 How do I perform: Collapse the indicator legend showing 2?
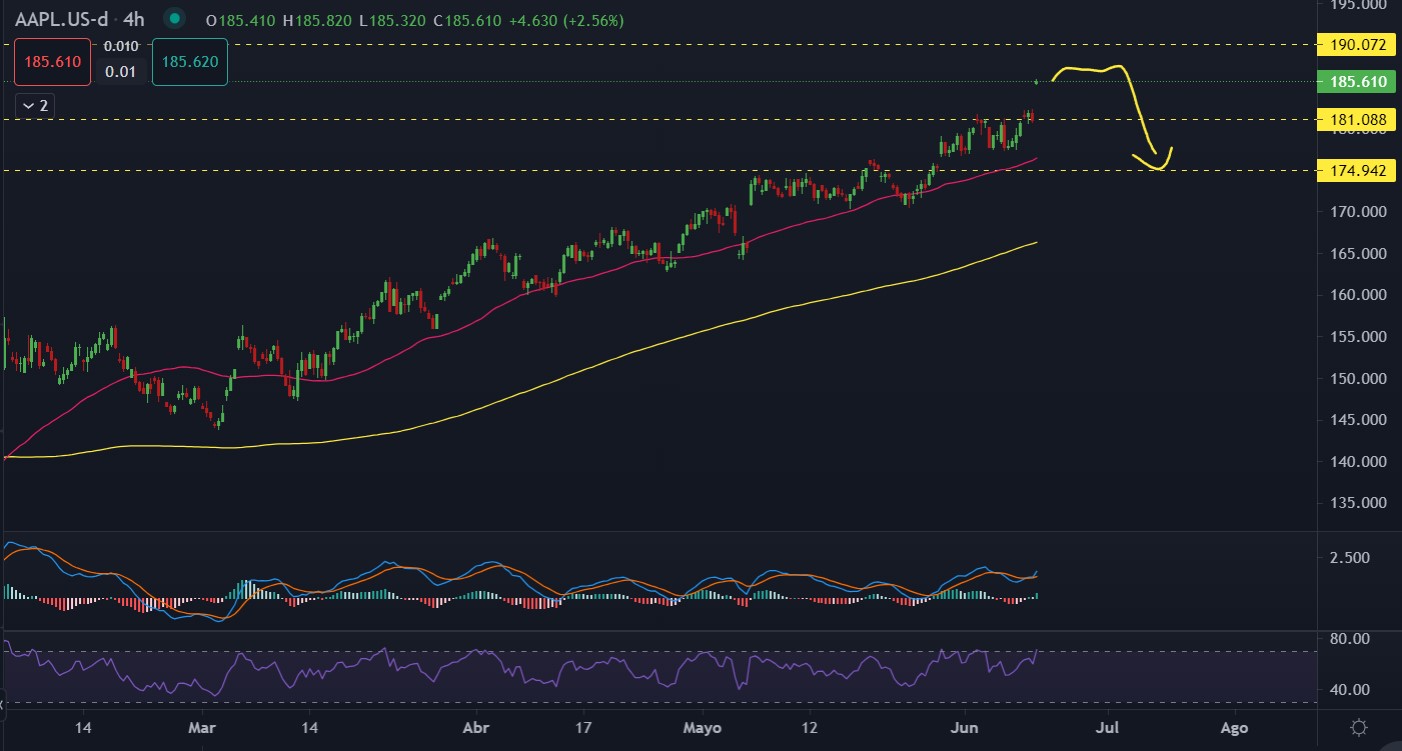pos(35,105)
